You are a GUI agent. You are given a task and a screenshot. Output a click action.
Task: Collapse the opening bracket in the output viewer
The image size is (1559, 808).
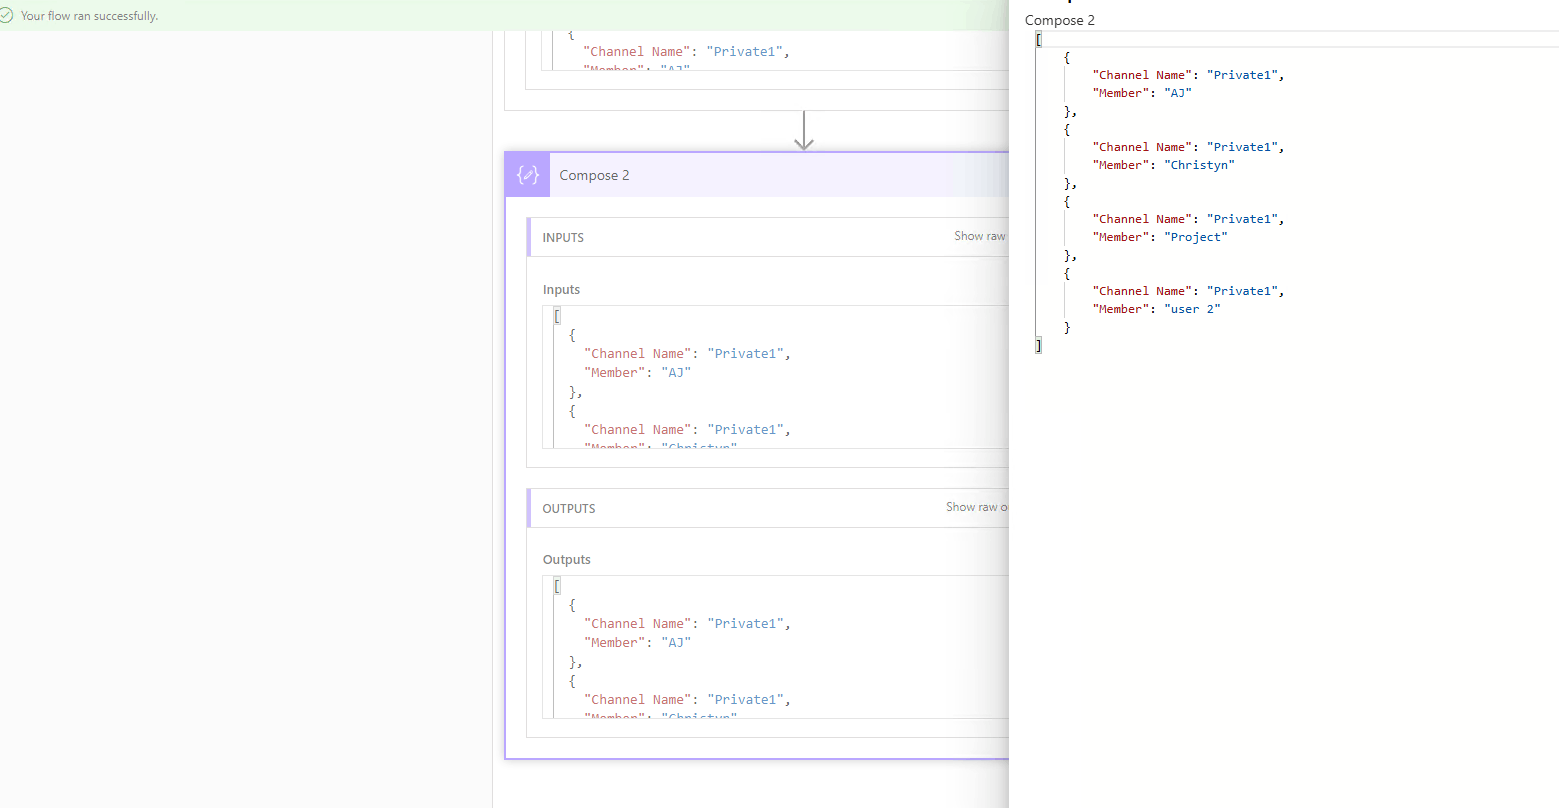tap(1038, 39)
